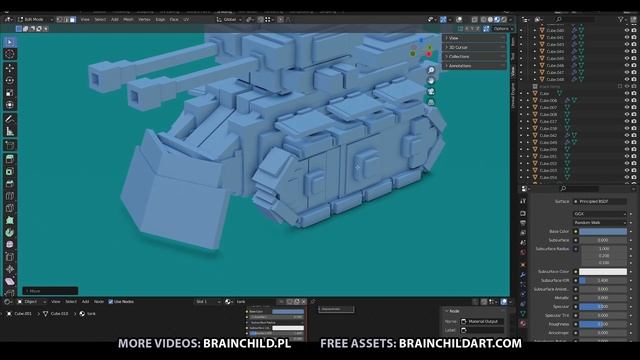Open the Vertex menu

144,19
